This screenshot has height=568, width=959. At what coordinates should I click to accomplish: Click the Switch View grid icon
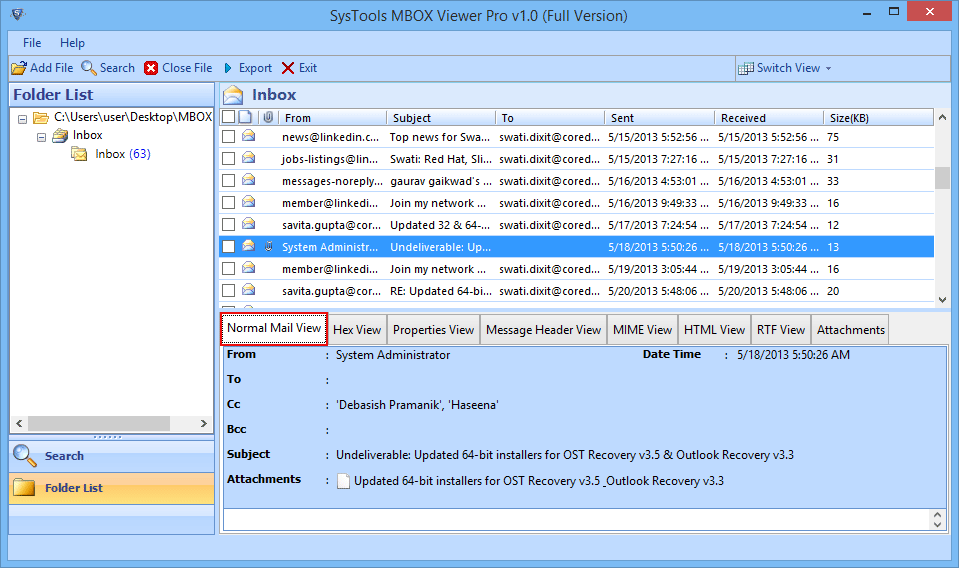click(x=746, y=68)
